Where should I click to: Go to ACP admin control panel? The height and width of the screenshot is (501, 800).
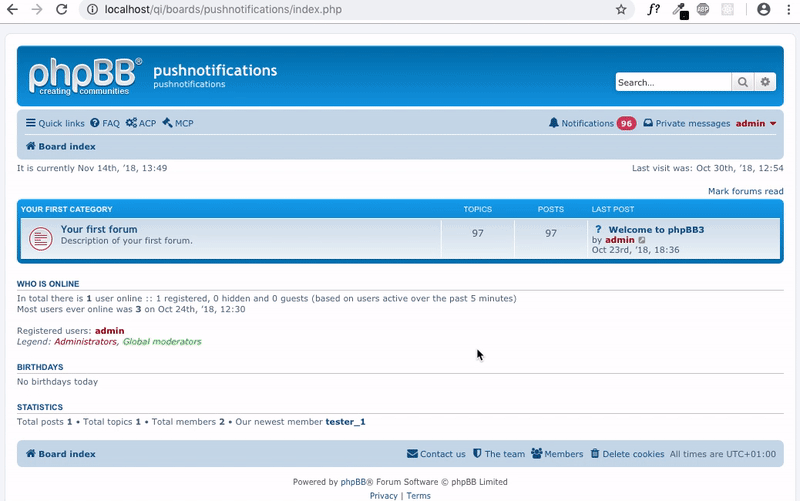click(141, 123)
